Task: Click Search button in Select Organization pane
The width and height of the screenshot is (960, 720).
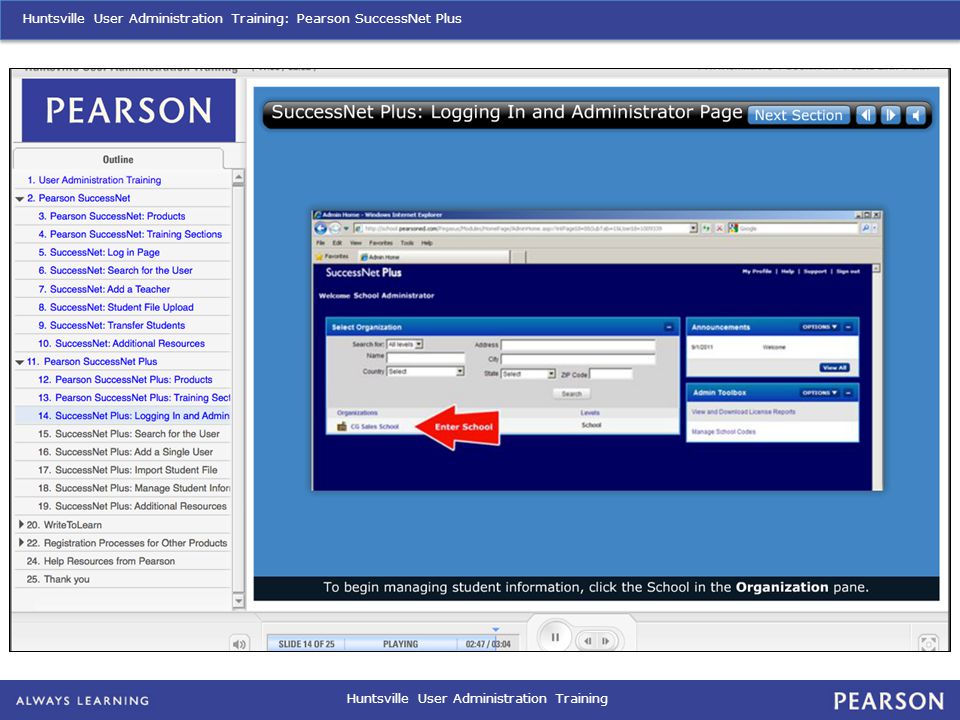Action: (571, 394)
